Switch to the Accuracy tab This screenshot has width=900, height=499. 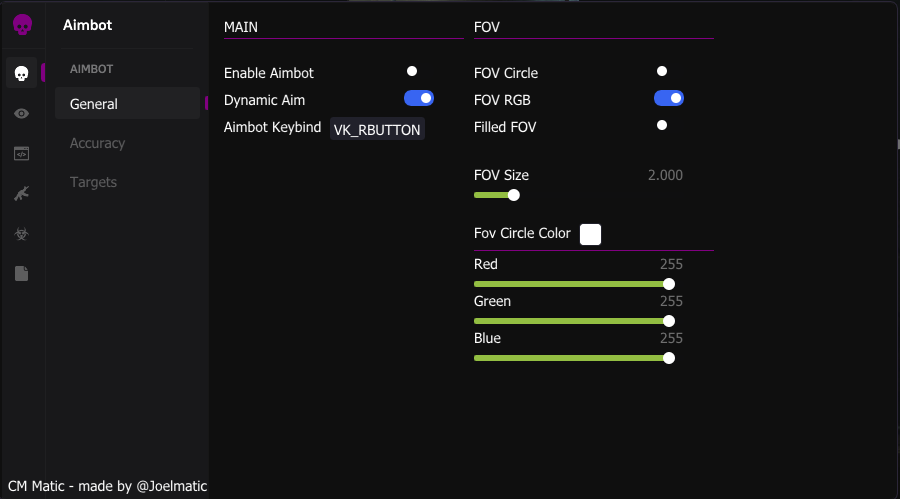[97, 143]
